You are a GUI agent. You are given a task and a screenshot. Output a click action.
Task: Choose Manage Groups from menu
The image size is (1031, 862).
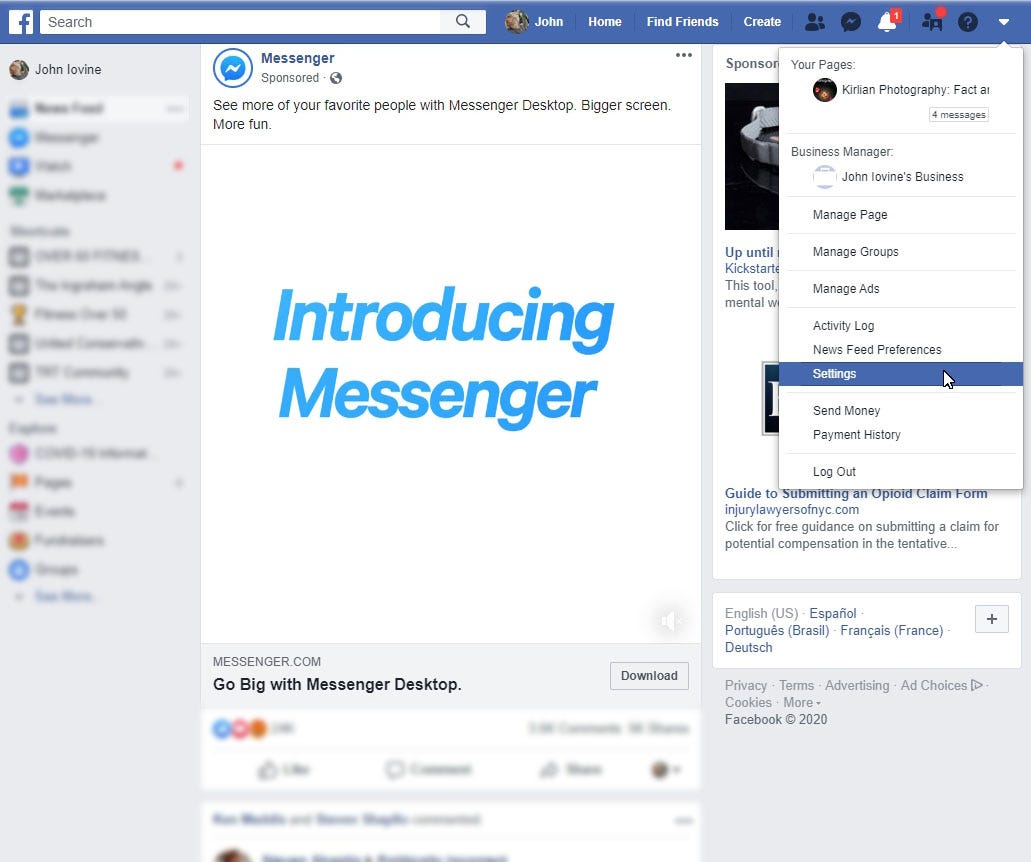point(855,252)
